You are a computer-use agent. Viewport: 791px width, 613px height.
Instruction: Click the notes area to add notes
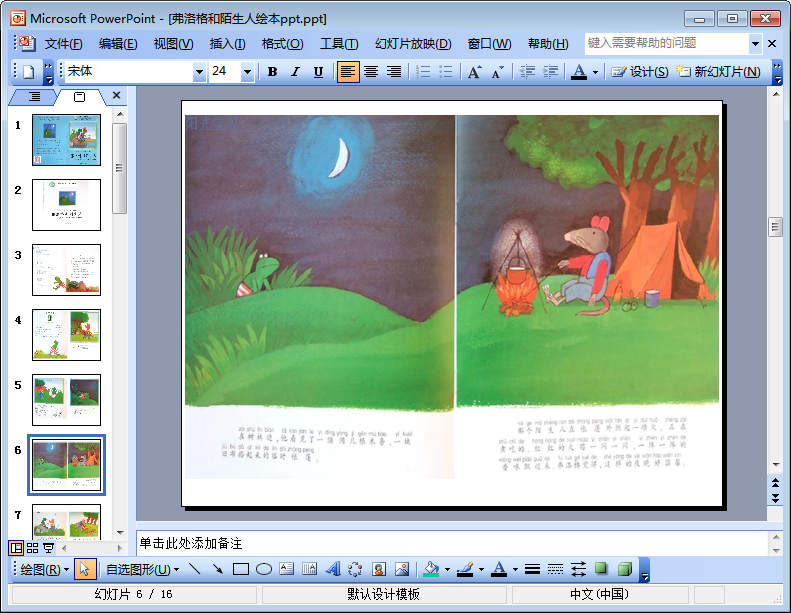click(452, 543)
